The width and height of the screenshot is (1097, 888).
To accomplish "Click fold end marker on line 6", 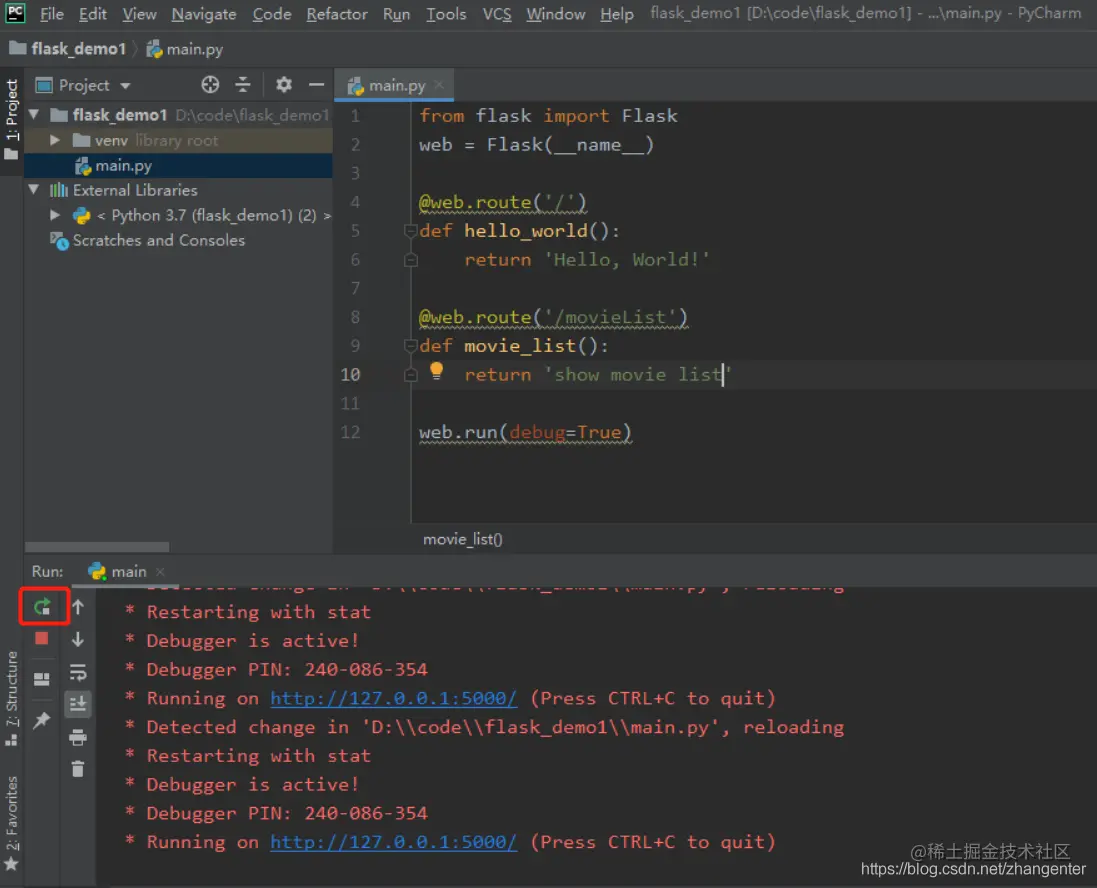I will point(411,260).
